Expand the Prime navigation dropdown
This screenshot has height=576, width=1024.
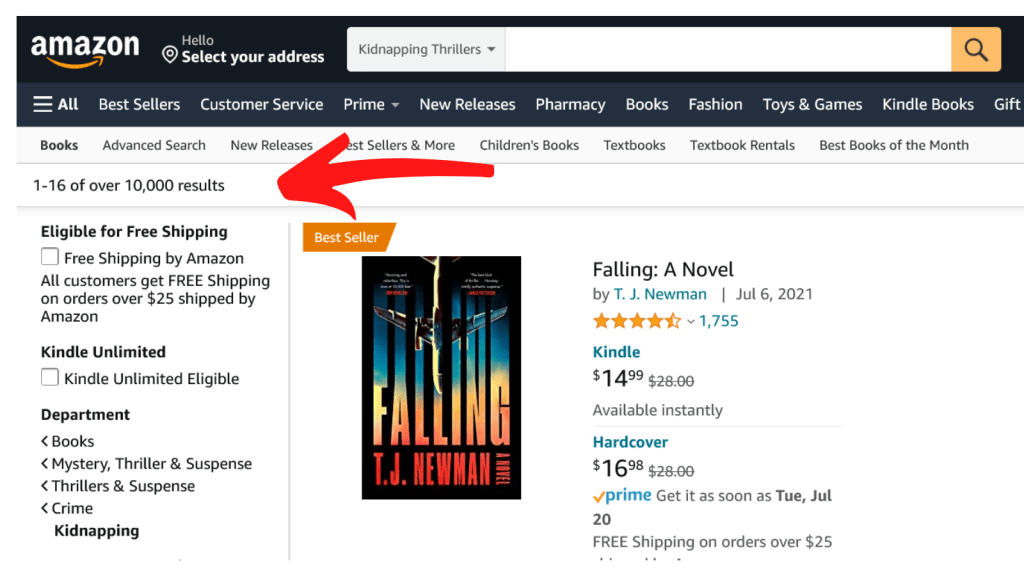click(371, 104)
